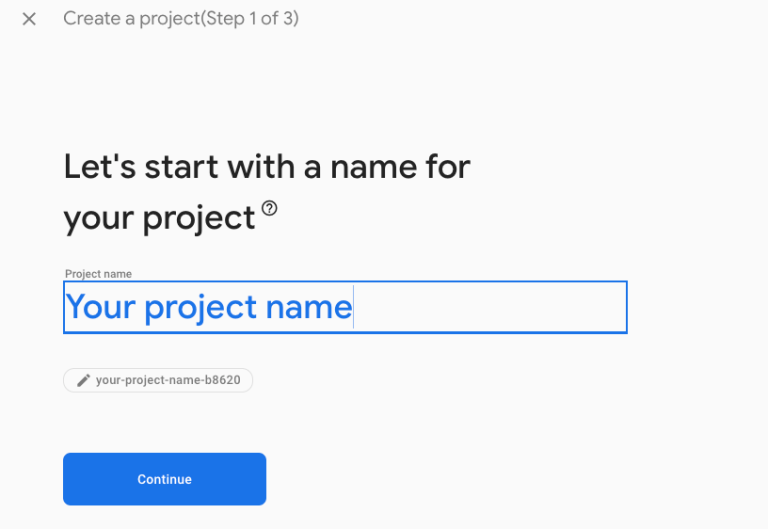
Task: Open the help tooltip beside the heading
Action: (269, 209)
